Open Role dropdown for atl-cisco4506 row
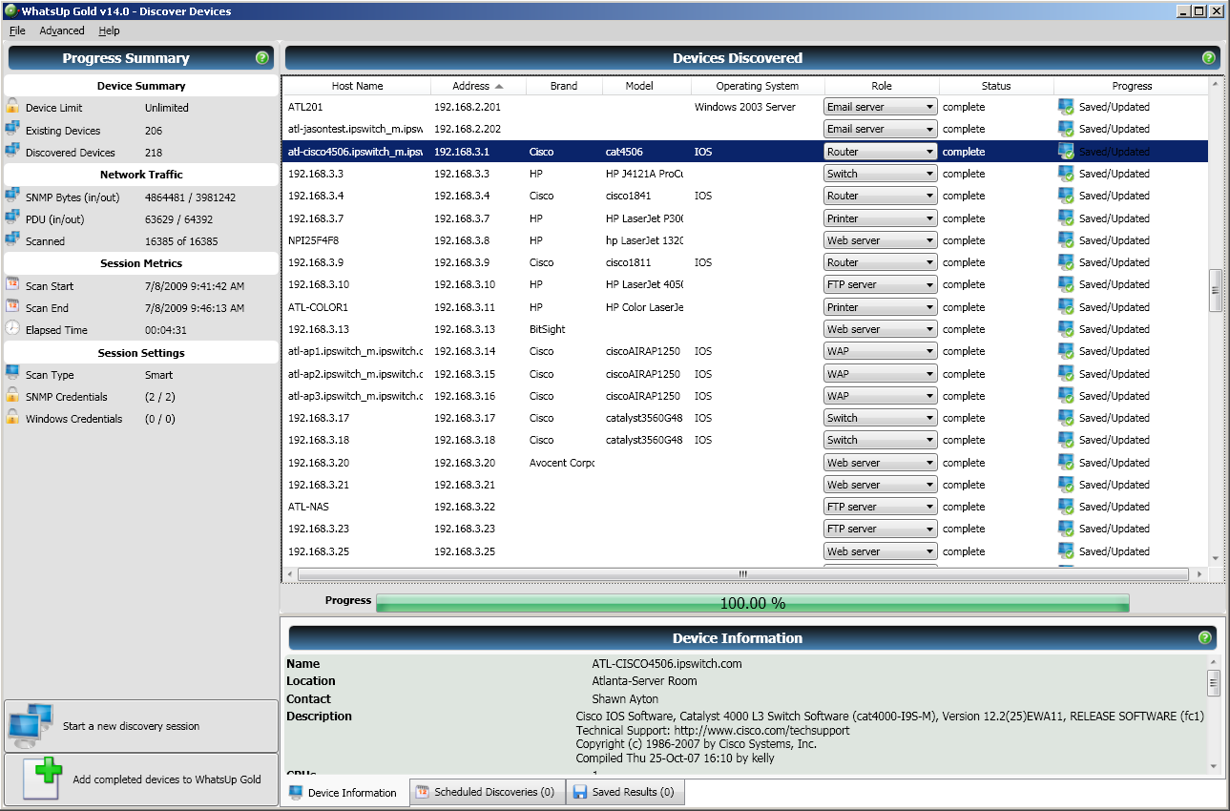The height and width of the screenshot is (811, 1230). [880, 152]
